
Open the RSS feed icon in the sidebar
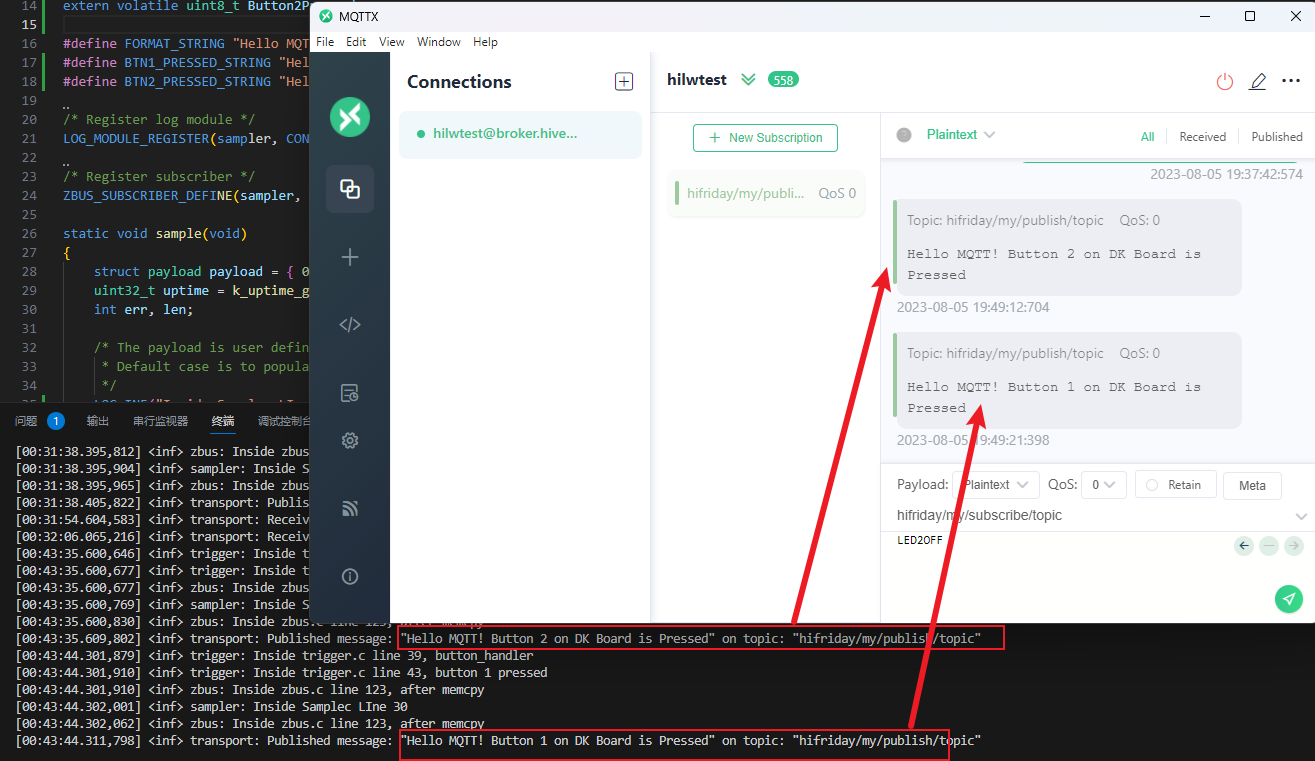click(350, 508)
